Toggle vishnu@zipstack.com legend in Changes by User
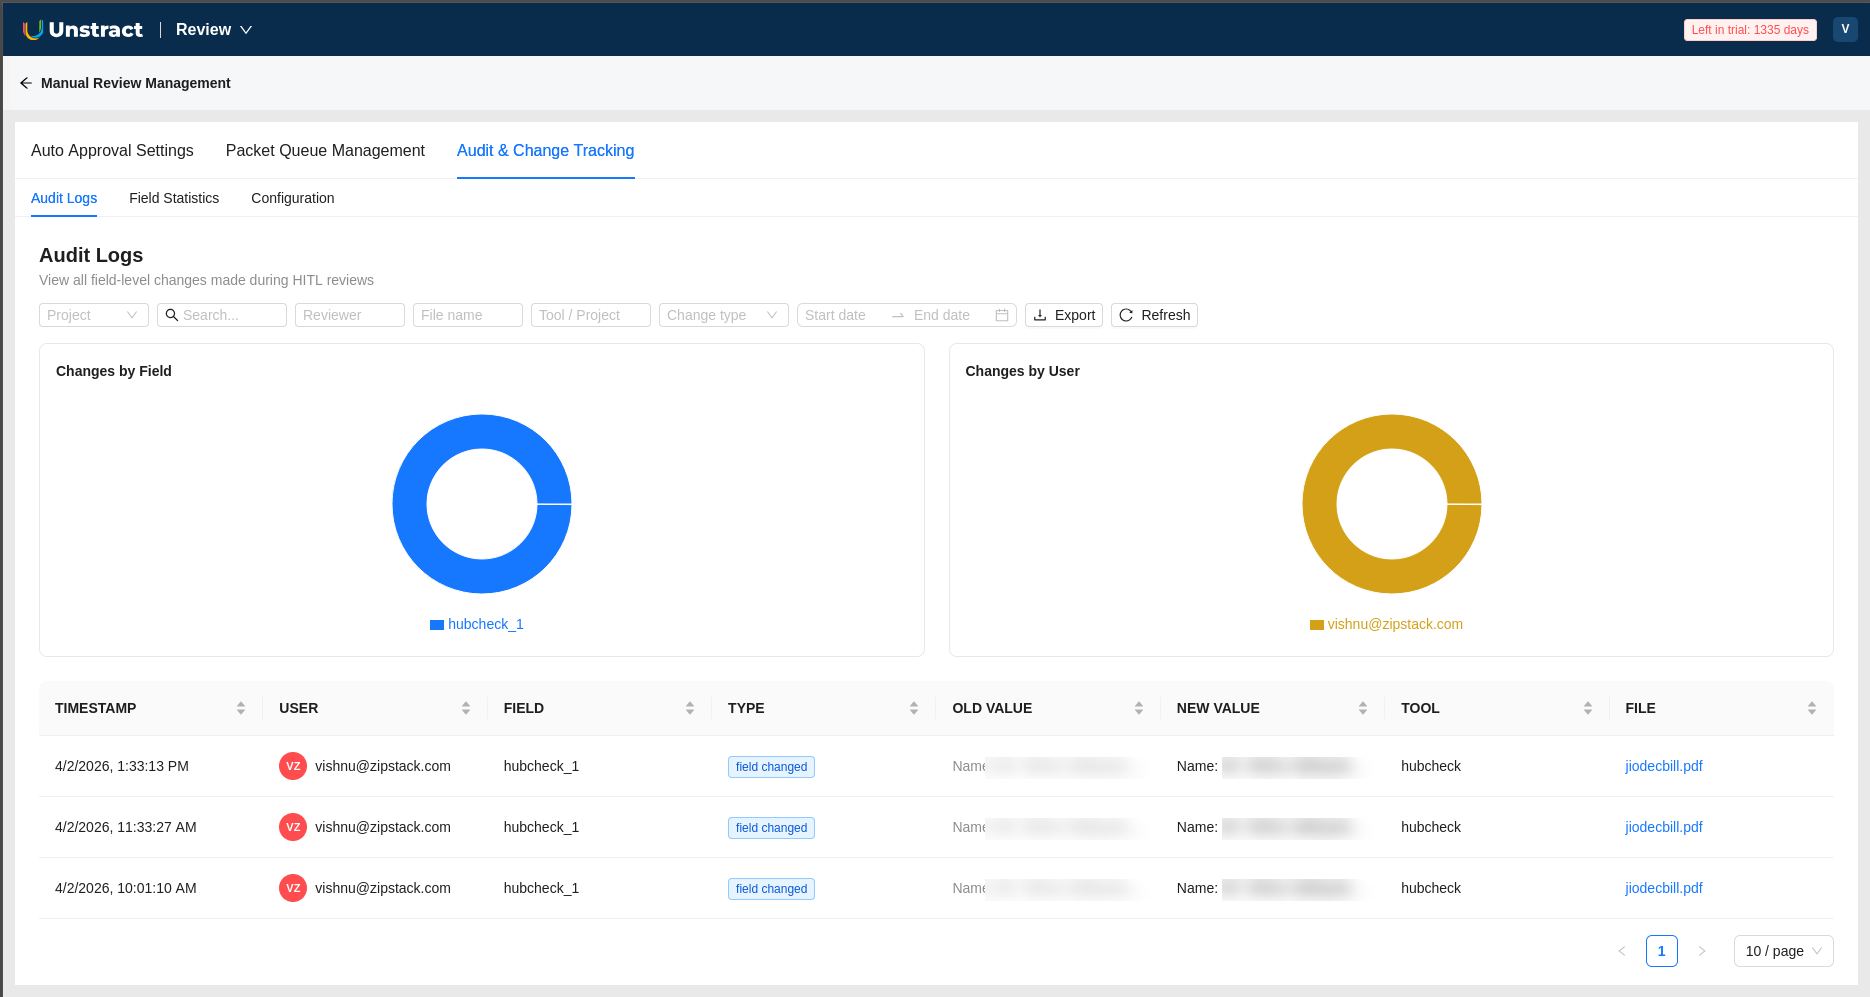 point(1386,624)
